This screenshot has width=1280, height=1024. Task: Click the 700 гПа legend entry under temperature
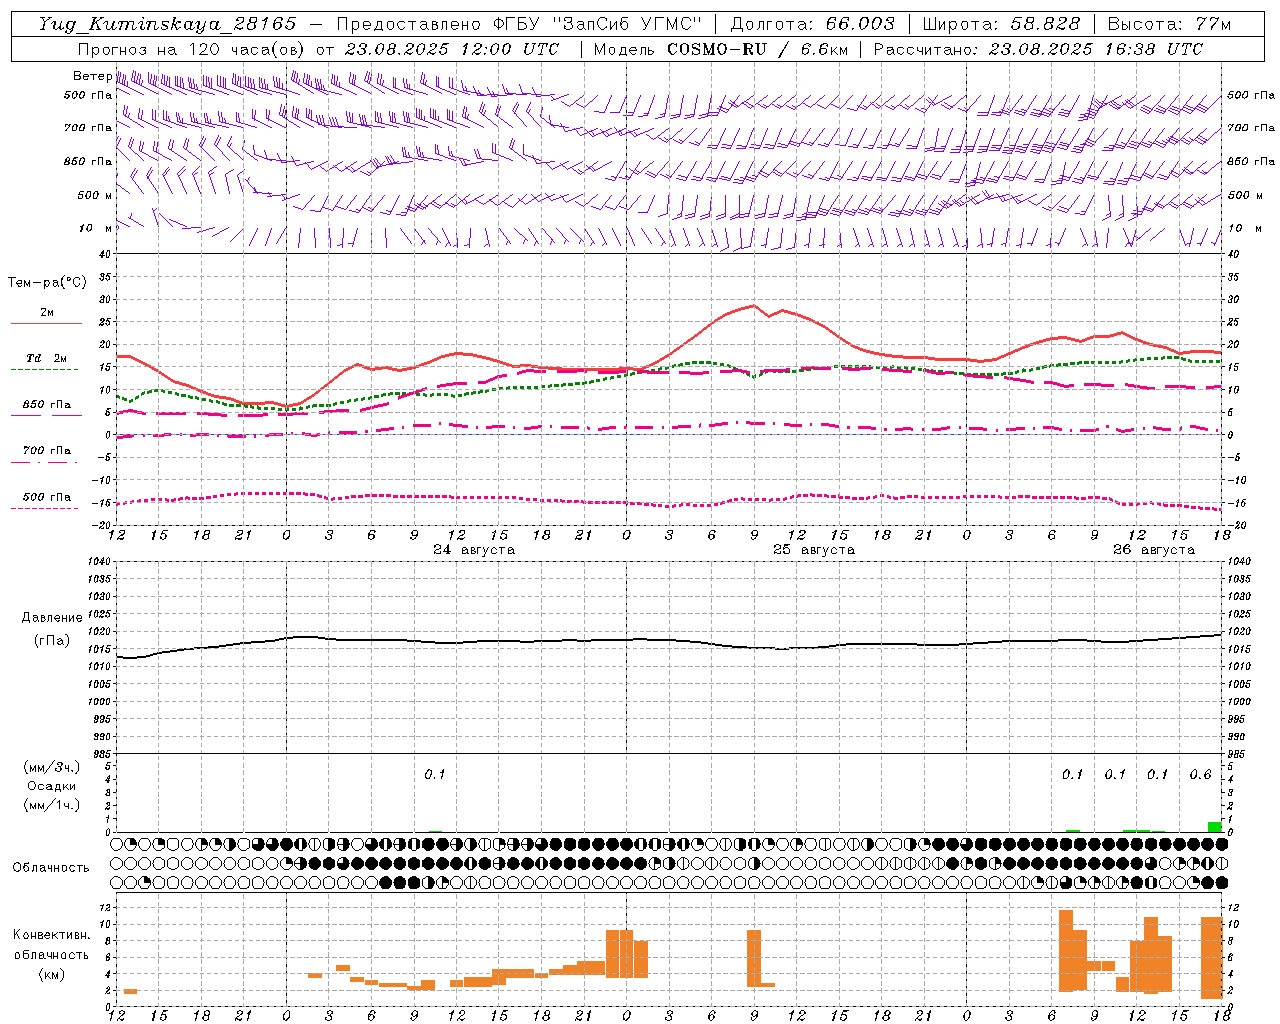(47, 450)
